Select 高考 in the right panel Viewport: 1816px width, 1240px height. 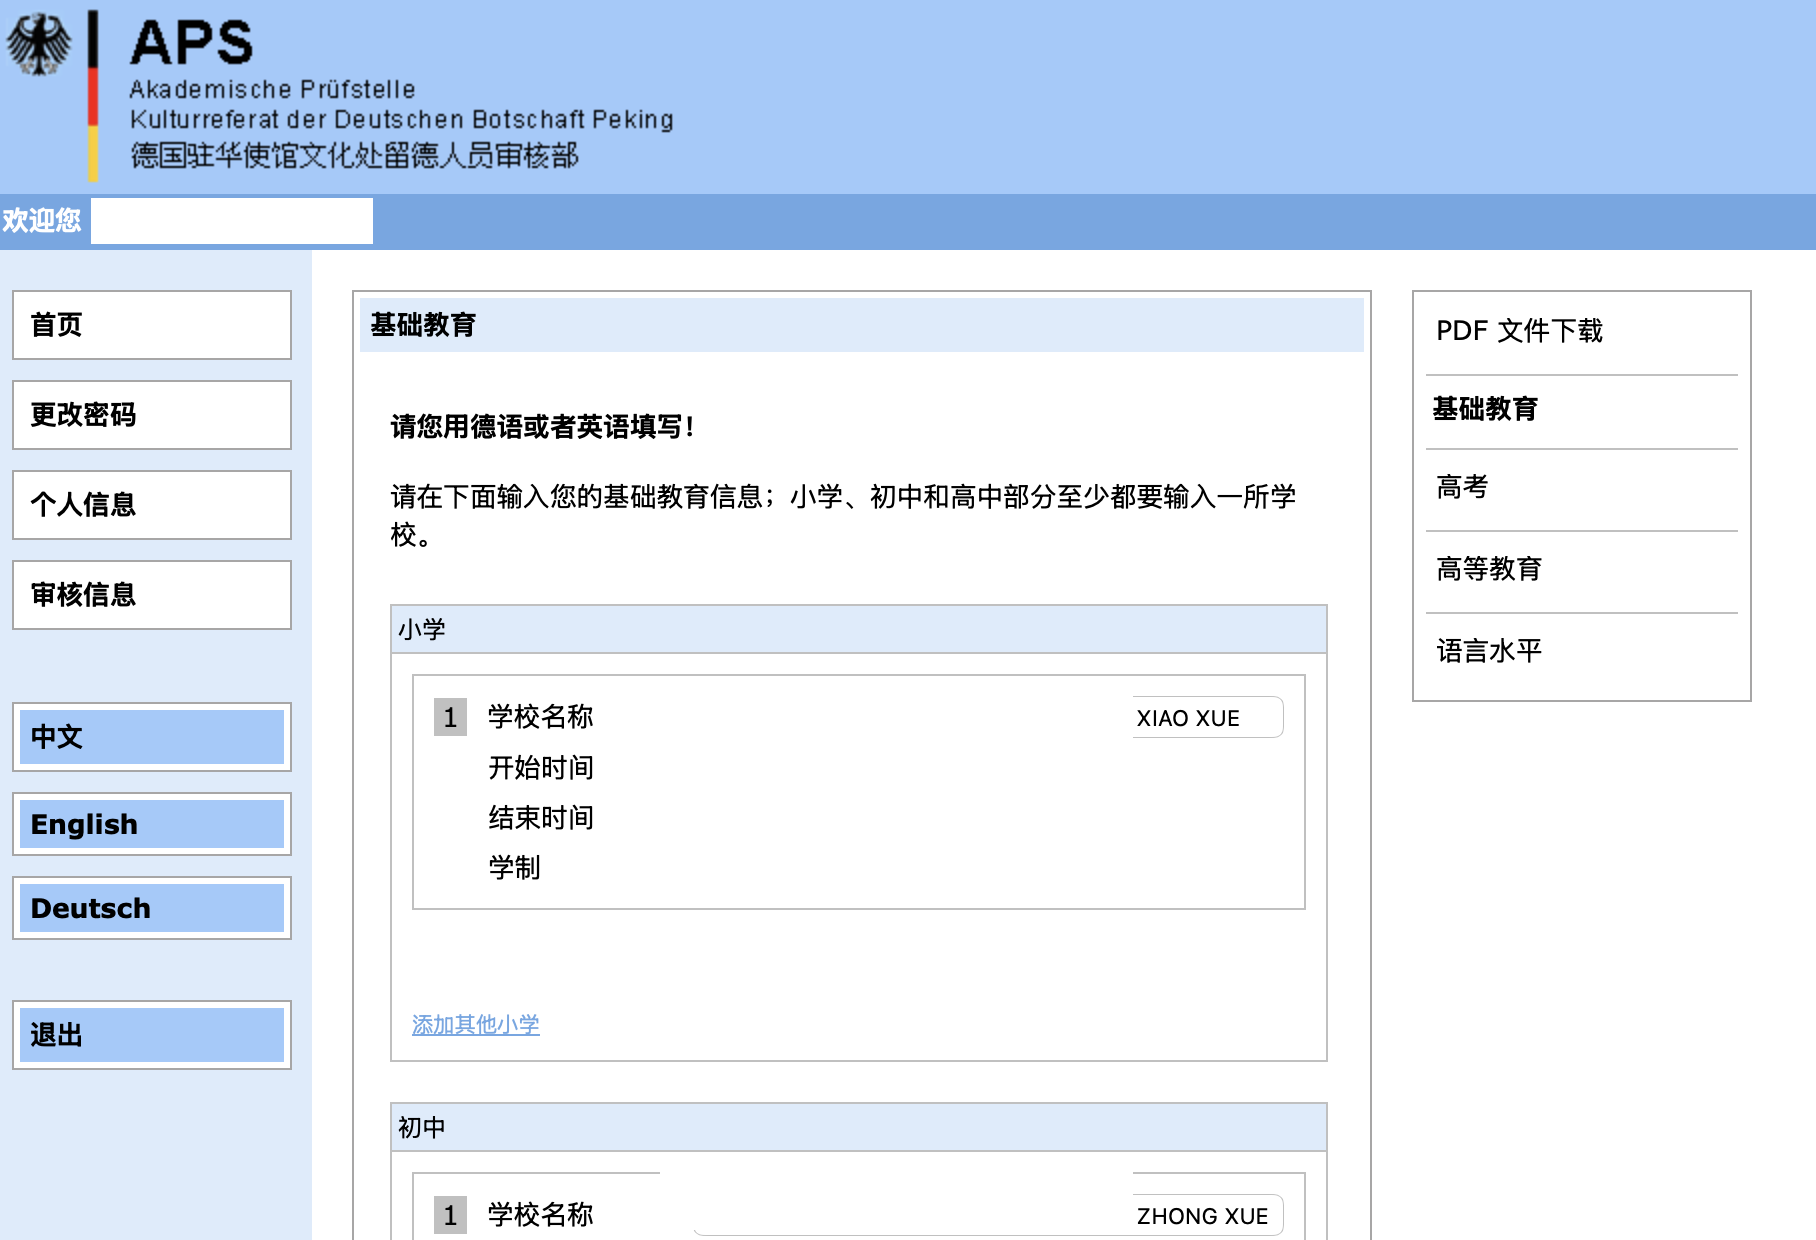tap(1462, 487)
